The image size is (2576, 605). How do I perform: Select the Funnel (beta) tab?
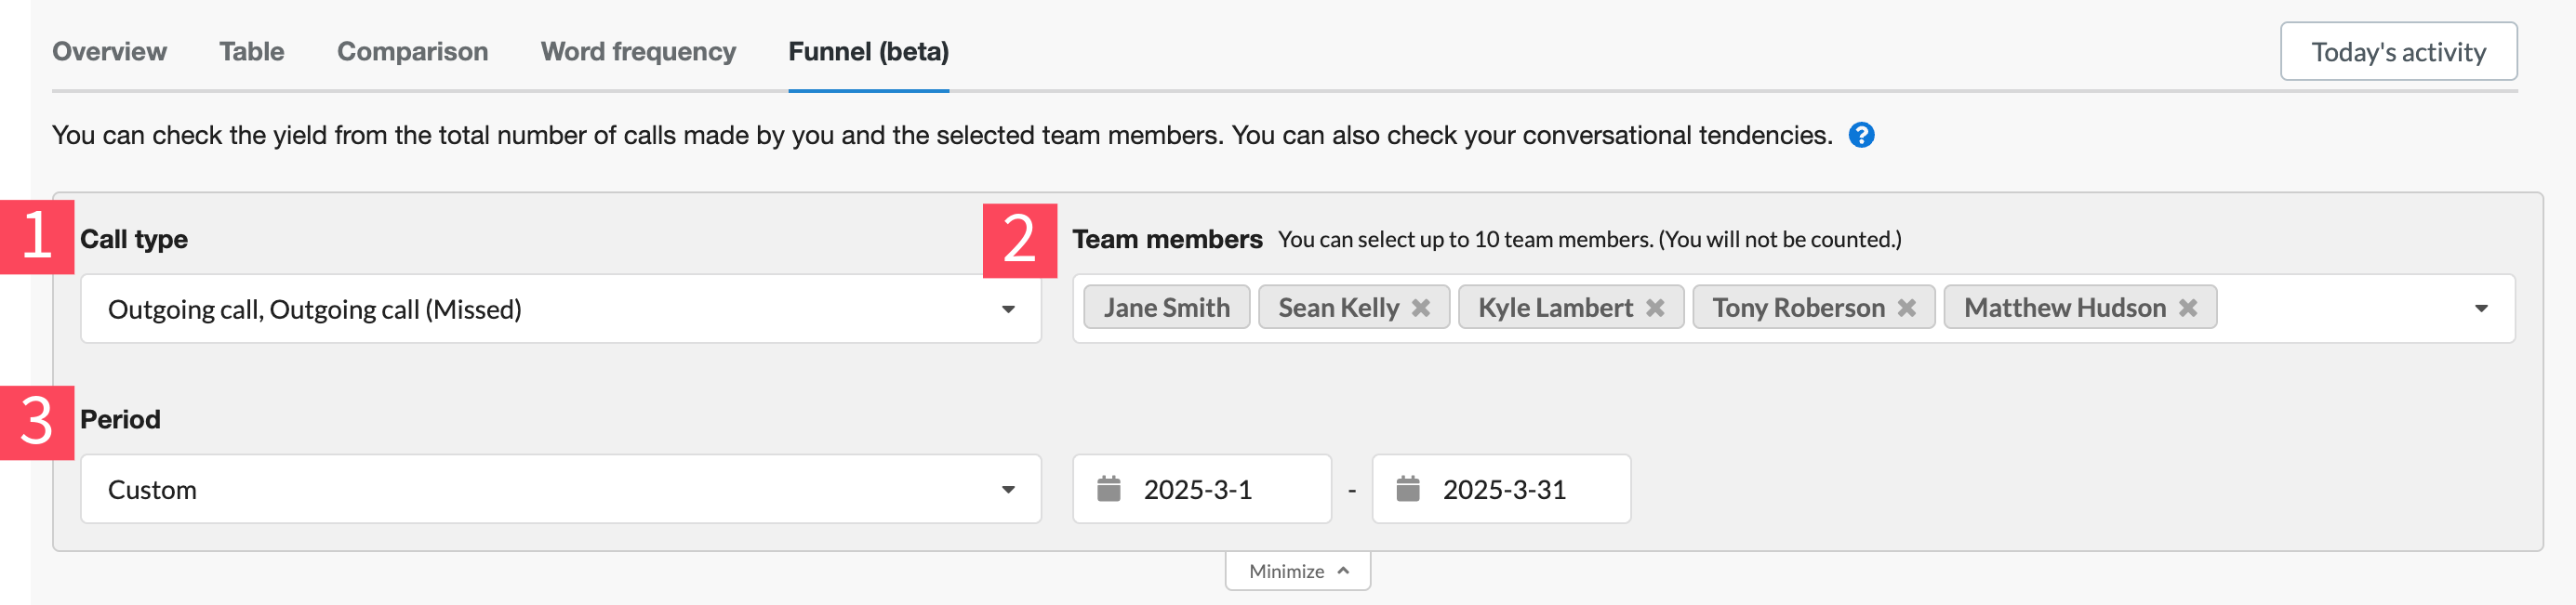coord(869,52)
